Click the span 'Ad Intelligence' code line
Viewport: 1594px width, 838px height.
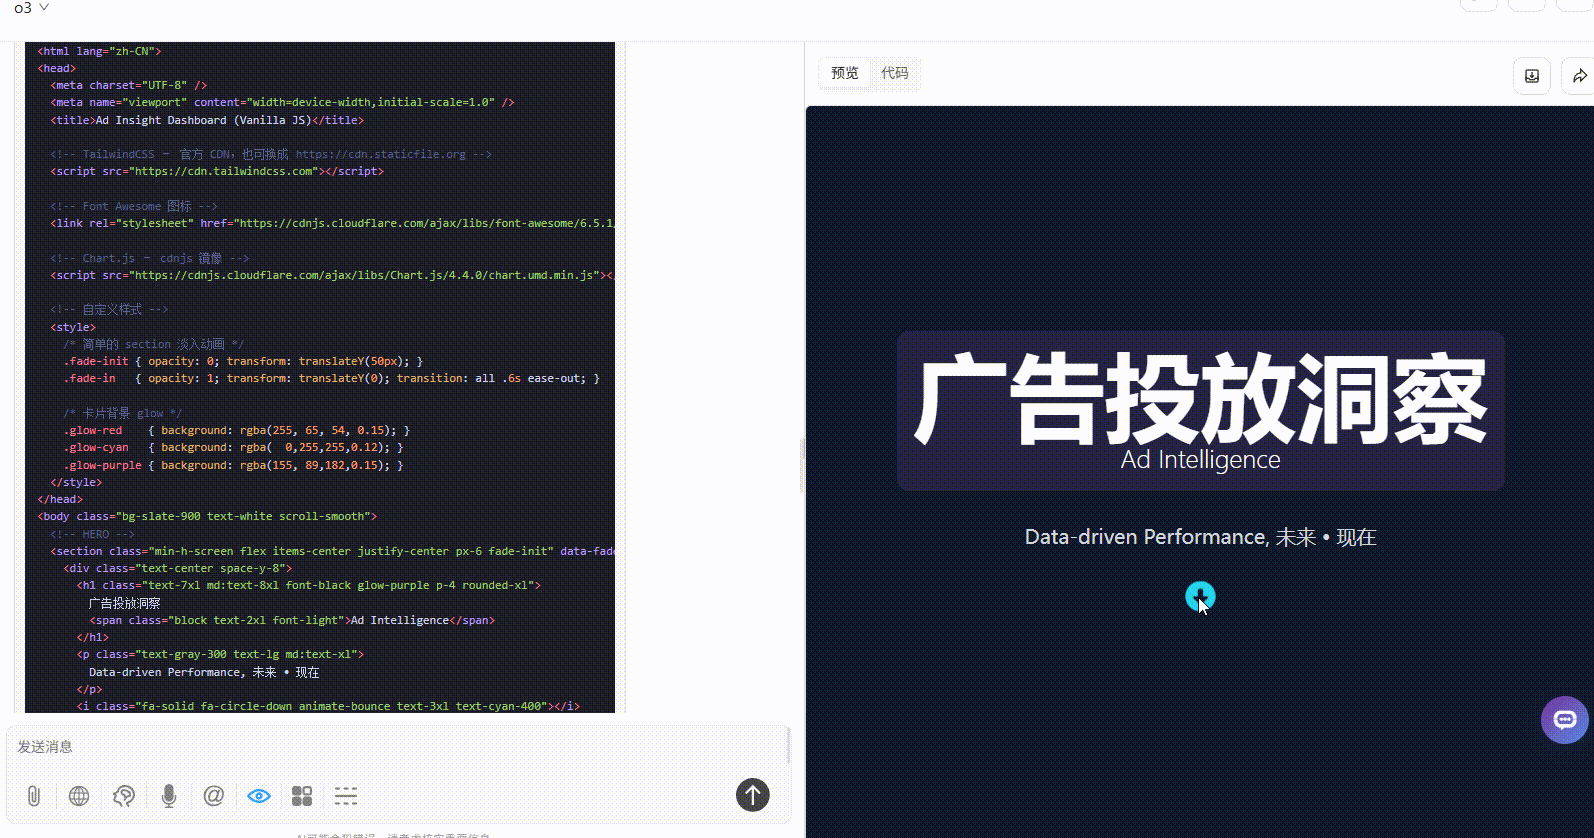tap(292, 620)
